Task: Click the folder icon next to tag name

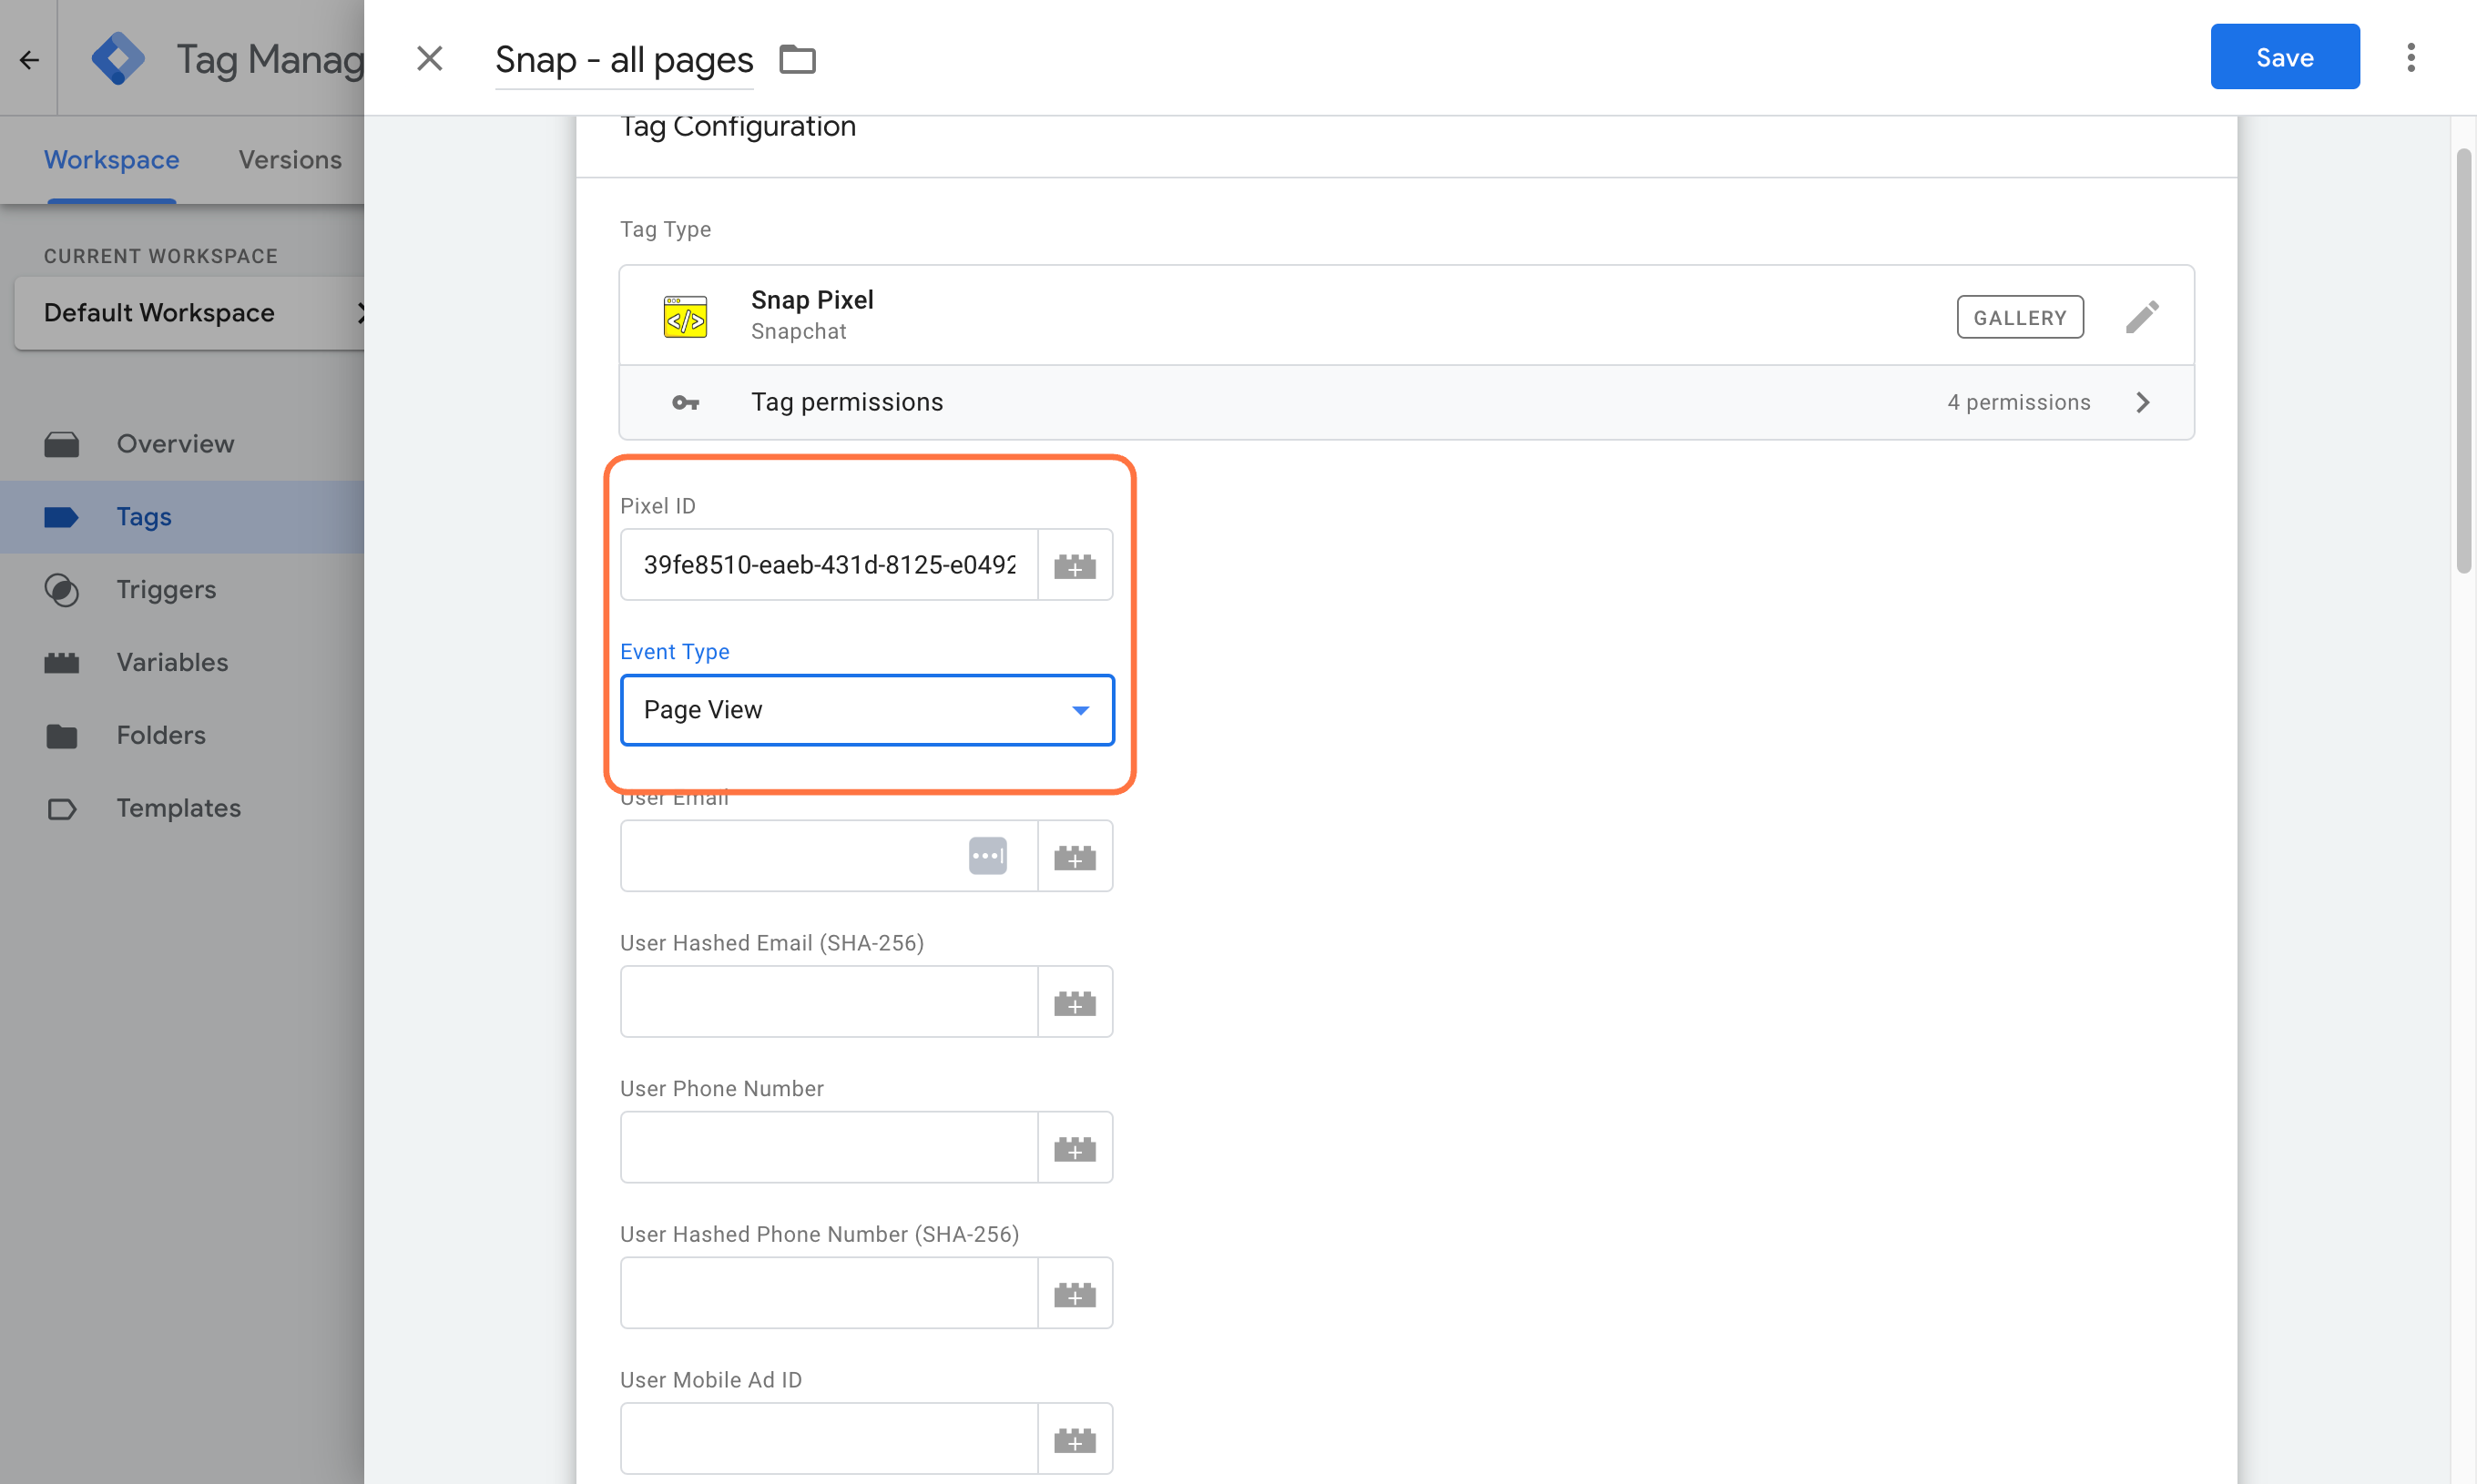Action: pyautogui.click(x=797, y=59)
